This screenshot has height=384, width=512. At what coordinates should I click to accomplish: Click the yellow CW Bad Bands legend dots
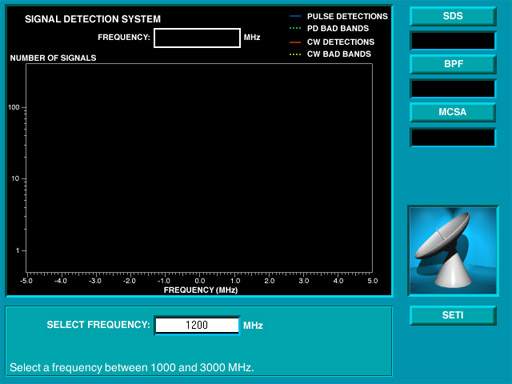pos(295,54)
